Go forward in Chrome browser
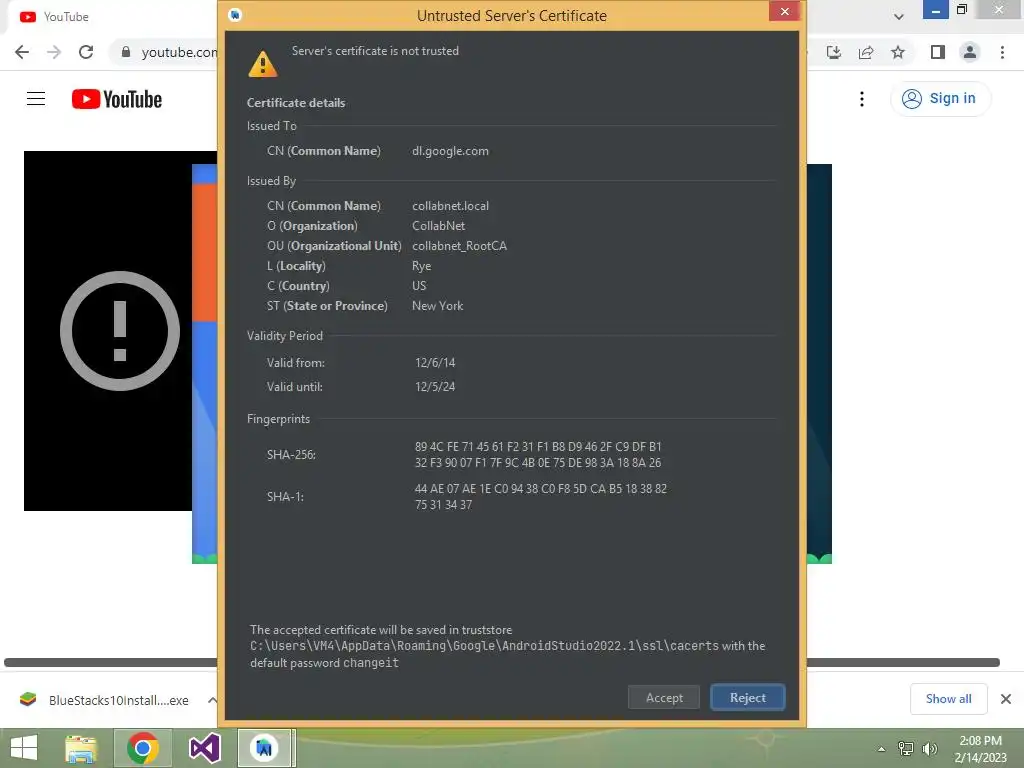 click(x=54, y=52)
